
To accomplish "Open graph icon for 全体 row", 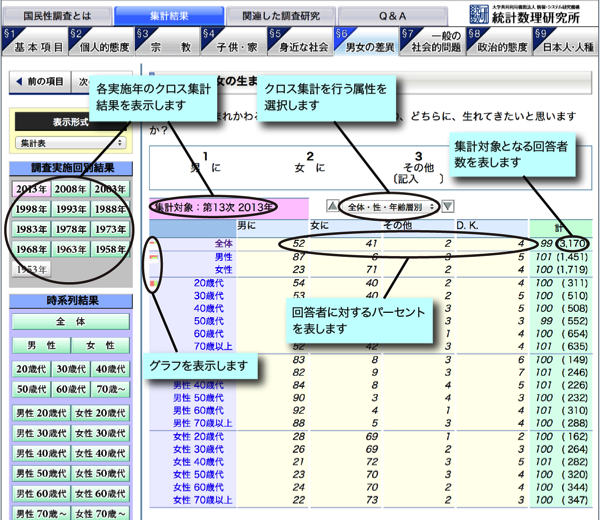I will pyautogui.click(x=153, y=243).
